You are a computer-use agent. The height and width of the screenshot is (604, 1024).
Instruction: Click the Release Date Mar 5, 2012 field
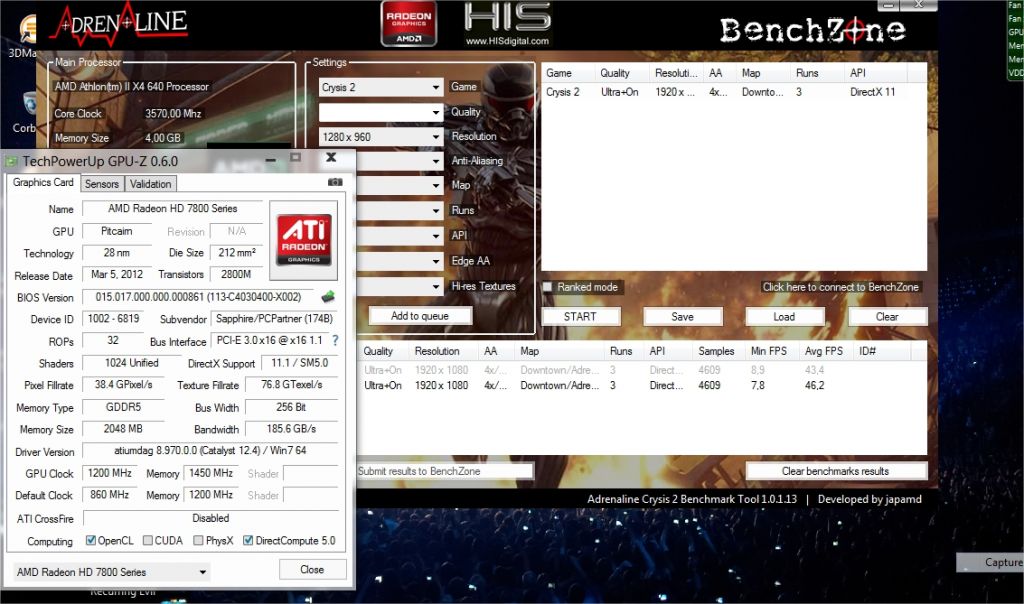(117, 275)
